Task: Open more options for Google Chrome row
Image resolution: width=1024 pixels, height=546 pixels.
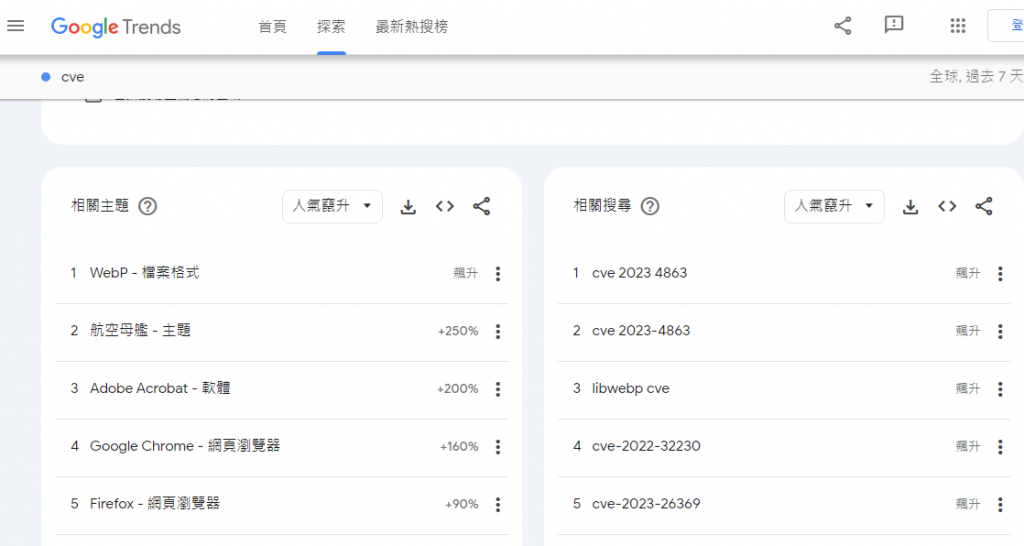Action: point(498,447)
